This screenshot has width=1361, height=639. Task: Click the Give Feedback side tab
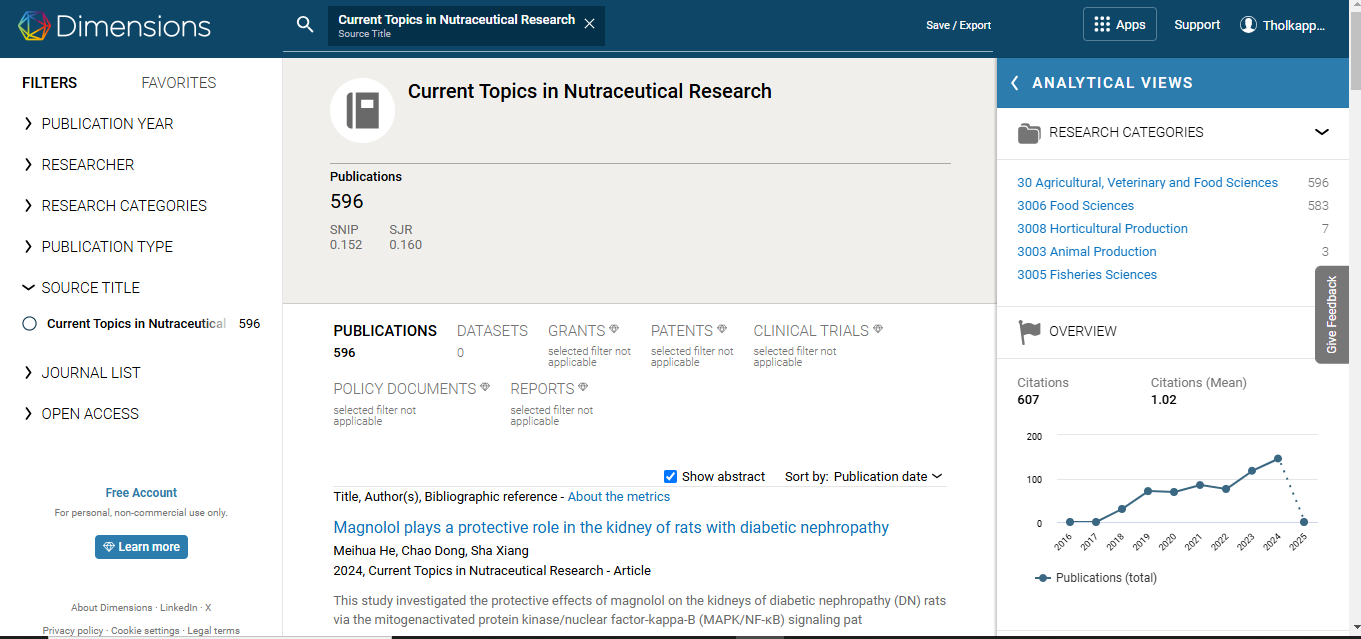coord(1331,314)
